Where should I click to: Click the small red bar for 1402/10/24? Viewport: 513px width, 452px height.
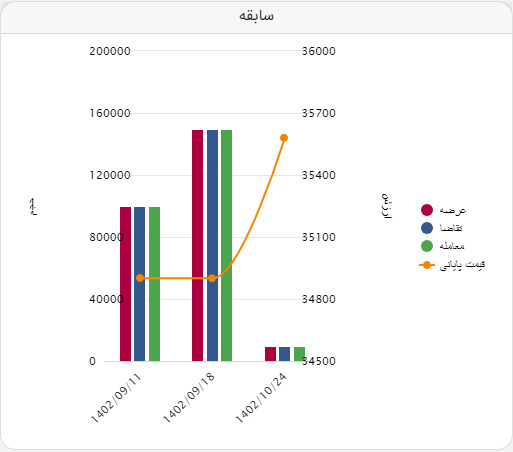270,354
